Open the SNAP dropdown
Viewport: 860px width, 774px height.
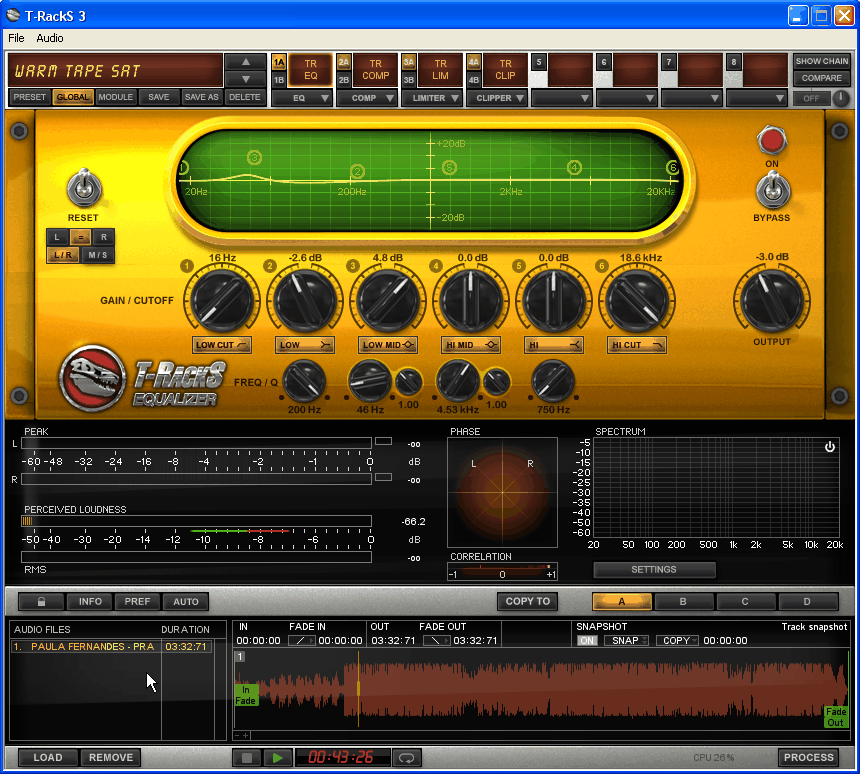(626, 641)
